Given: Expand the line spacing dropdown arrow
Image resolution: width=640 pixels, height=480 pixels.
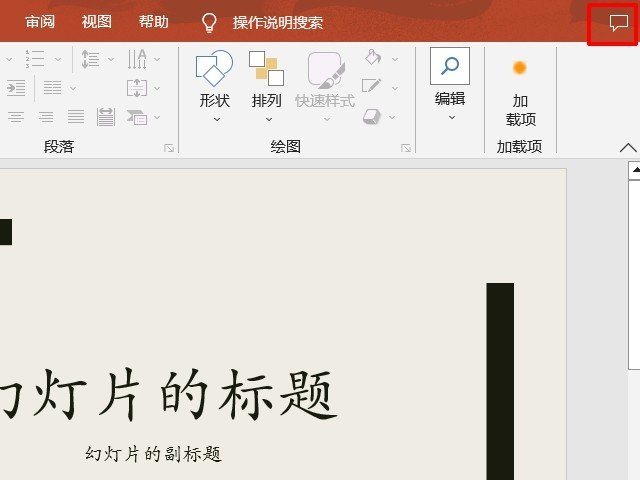Looking at the screenshot, I should pos(111,60).
